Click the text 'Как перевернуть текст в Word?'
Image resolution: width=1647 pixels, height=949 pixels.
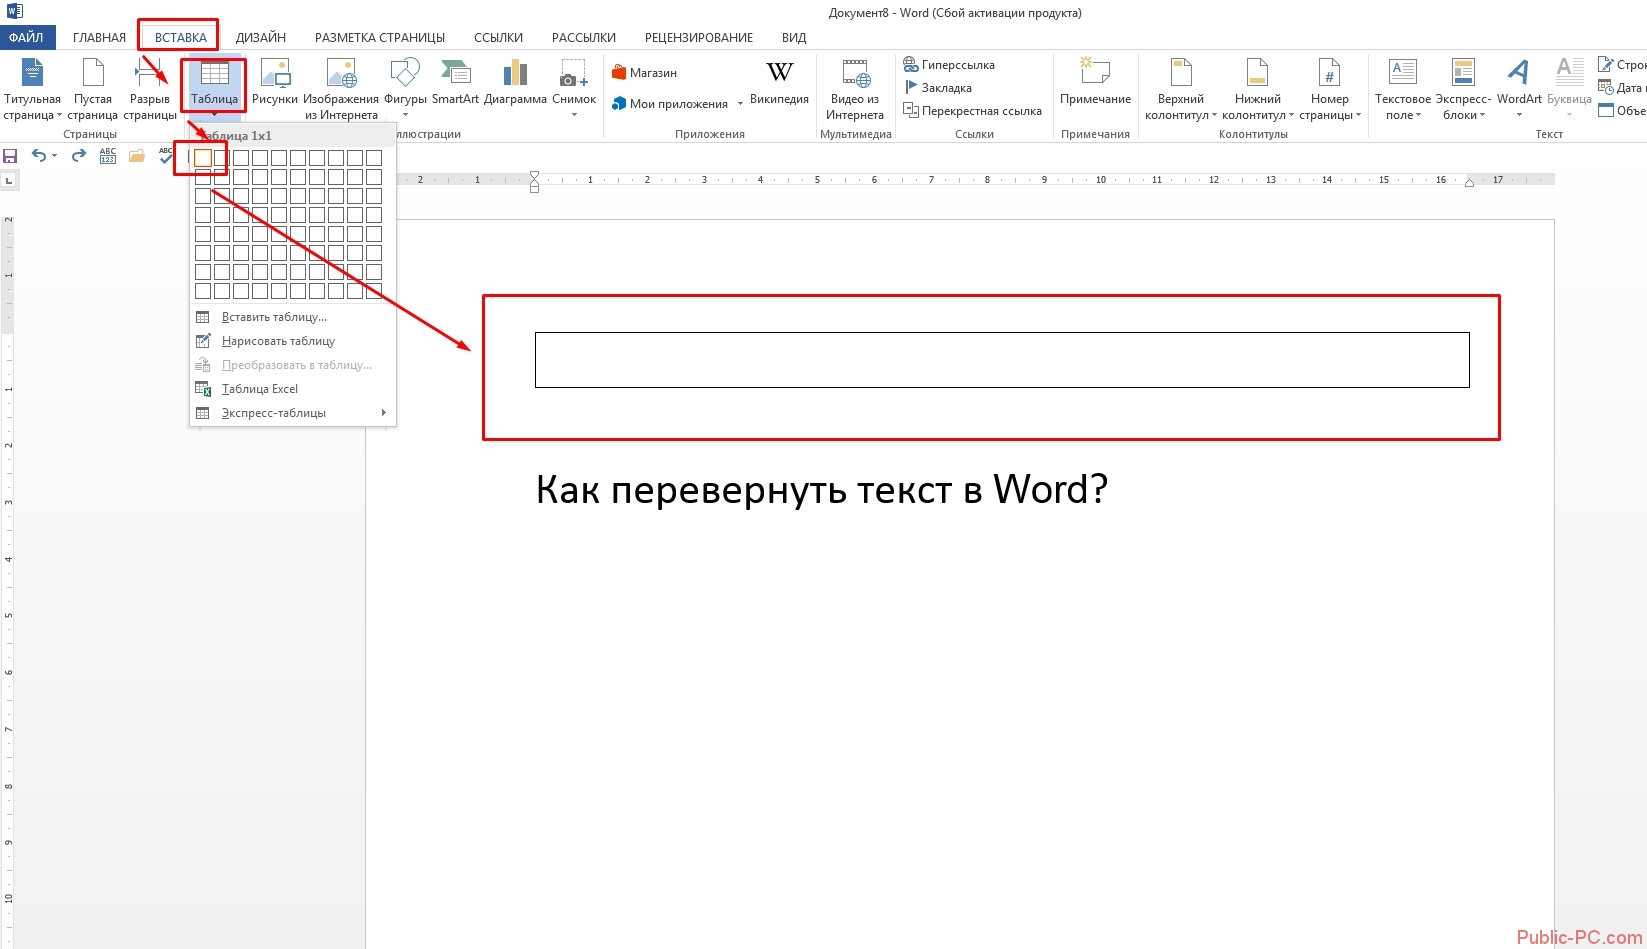click(822, 490)
